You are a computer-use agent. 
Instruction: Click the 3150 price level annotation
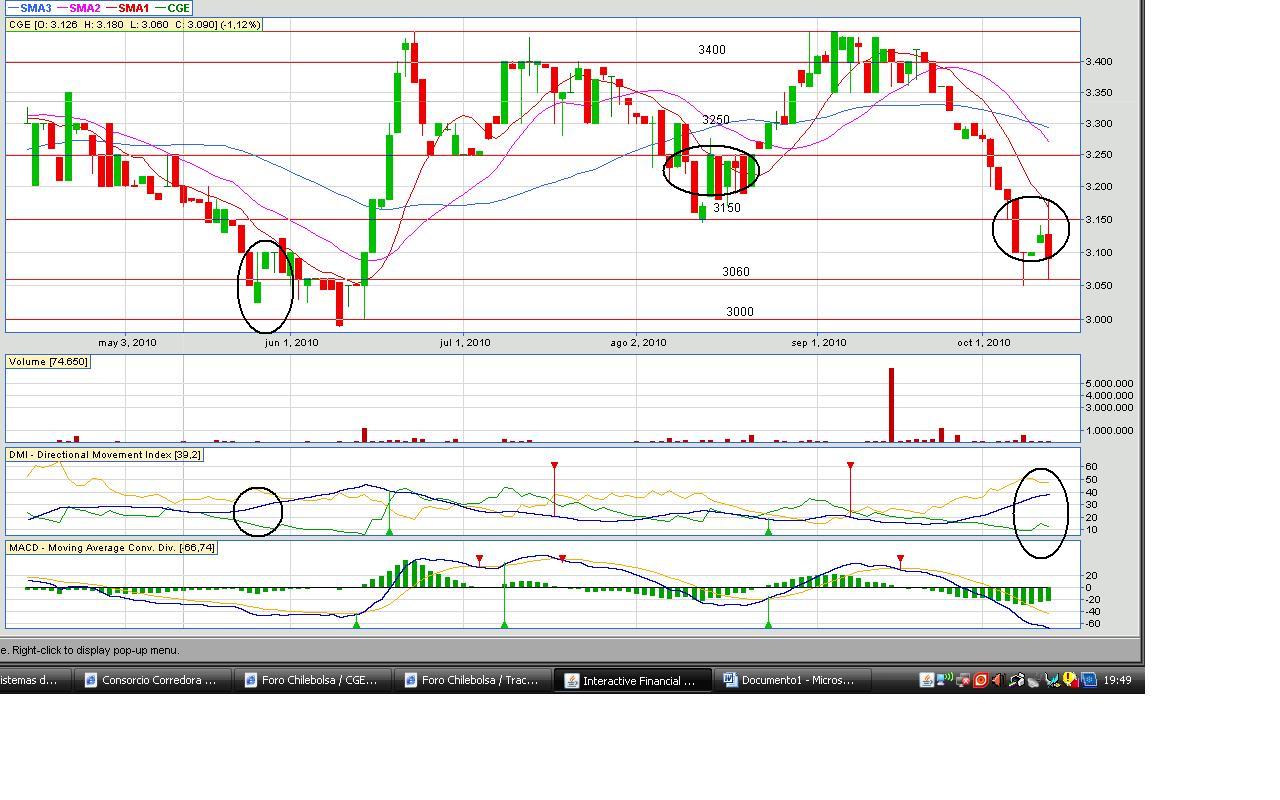[x=727, y=208]
